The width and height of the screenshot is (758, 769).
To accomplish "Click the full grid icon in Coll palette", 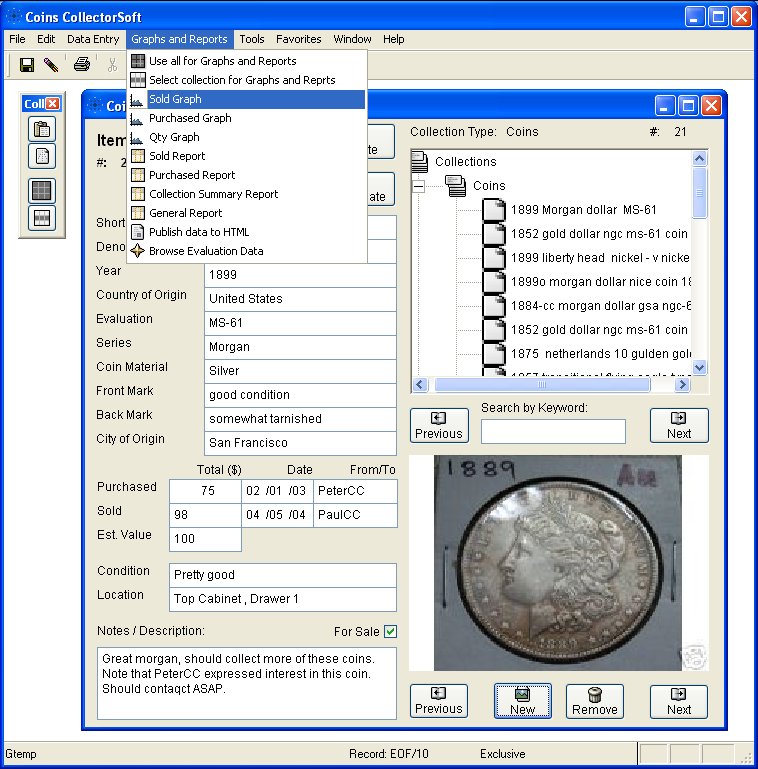I will [42, 190].
